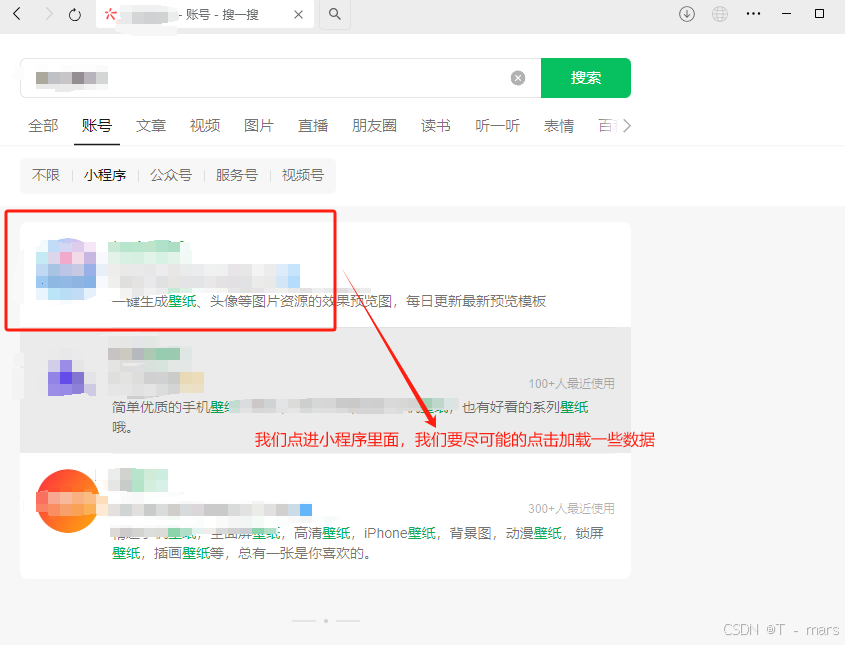845x645 pixels.
Task: Open the 一键生成壁纸 description result
Action: (329, 301)
